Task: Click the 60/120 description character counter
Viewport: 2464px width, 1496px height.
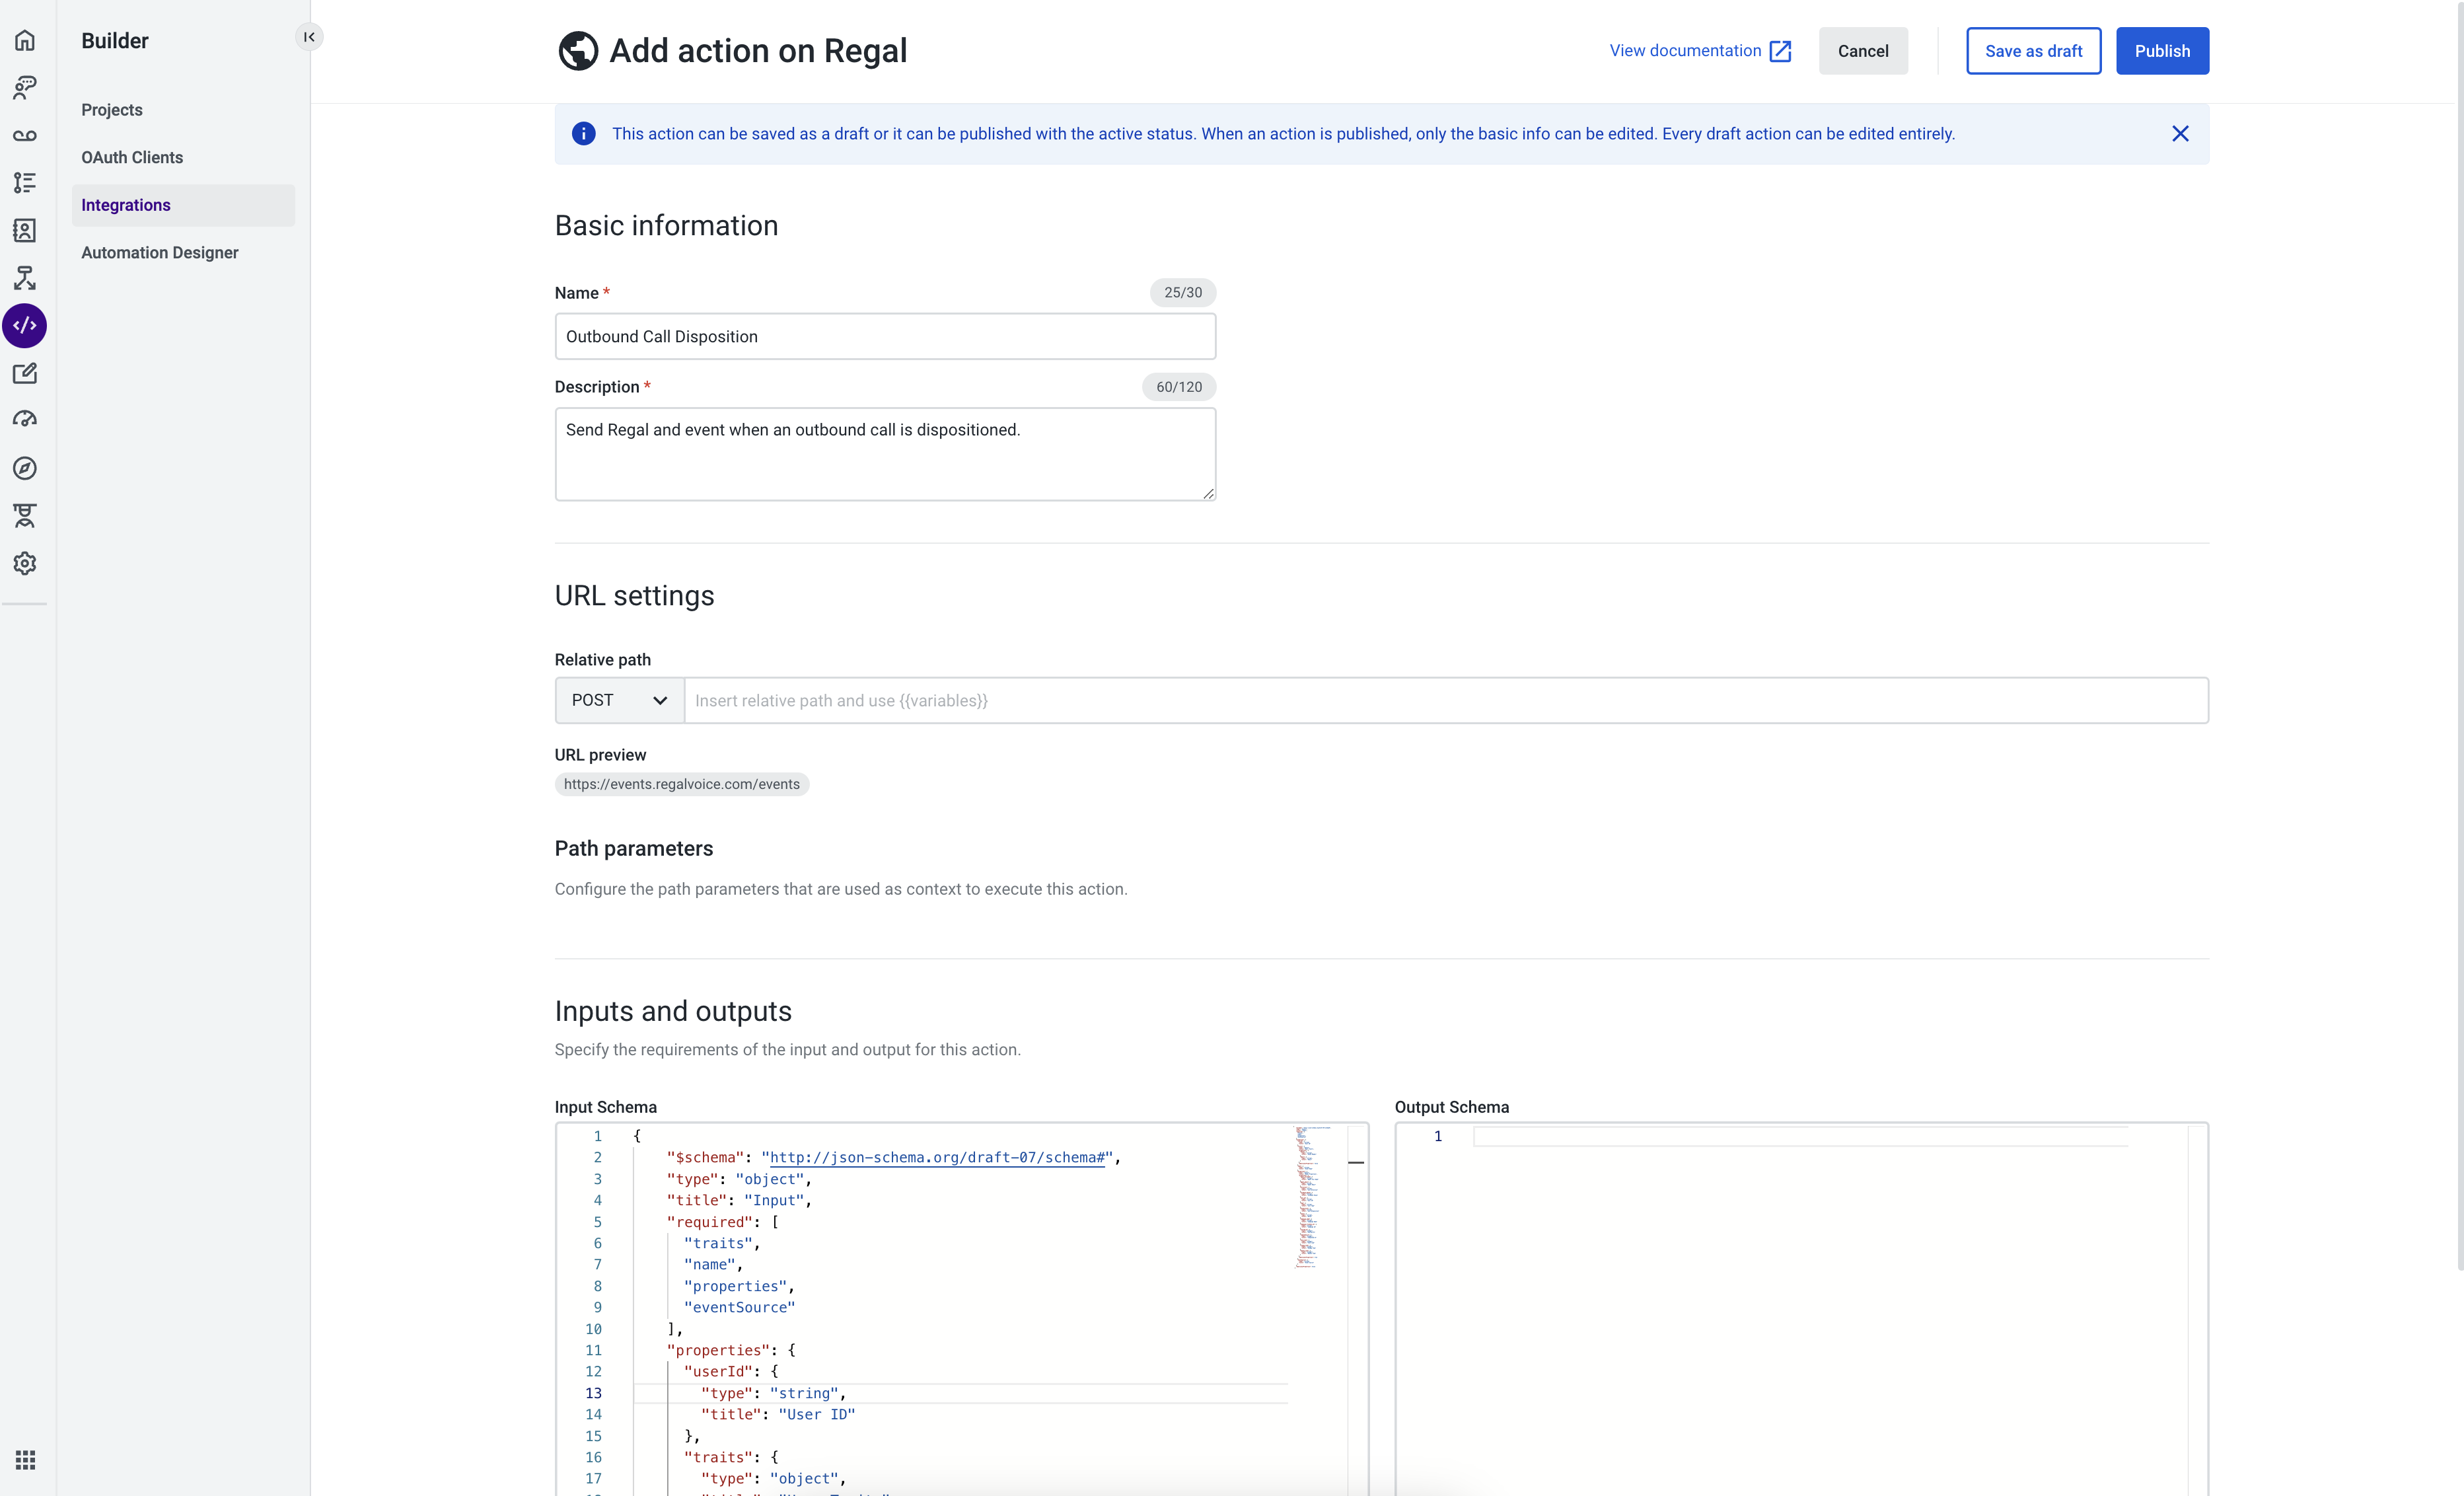Action: point(1179,387)
